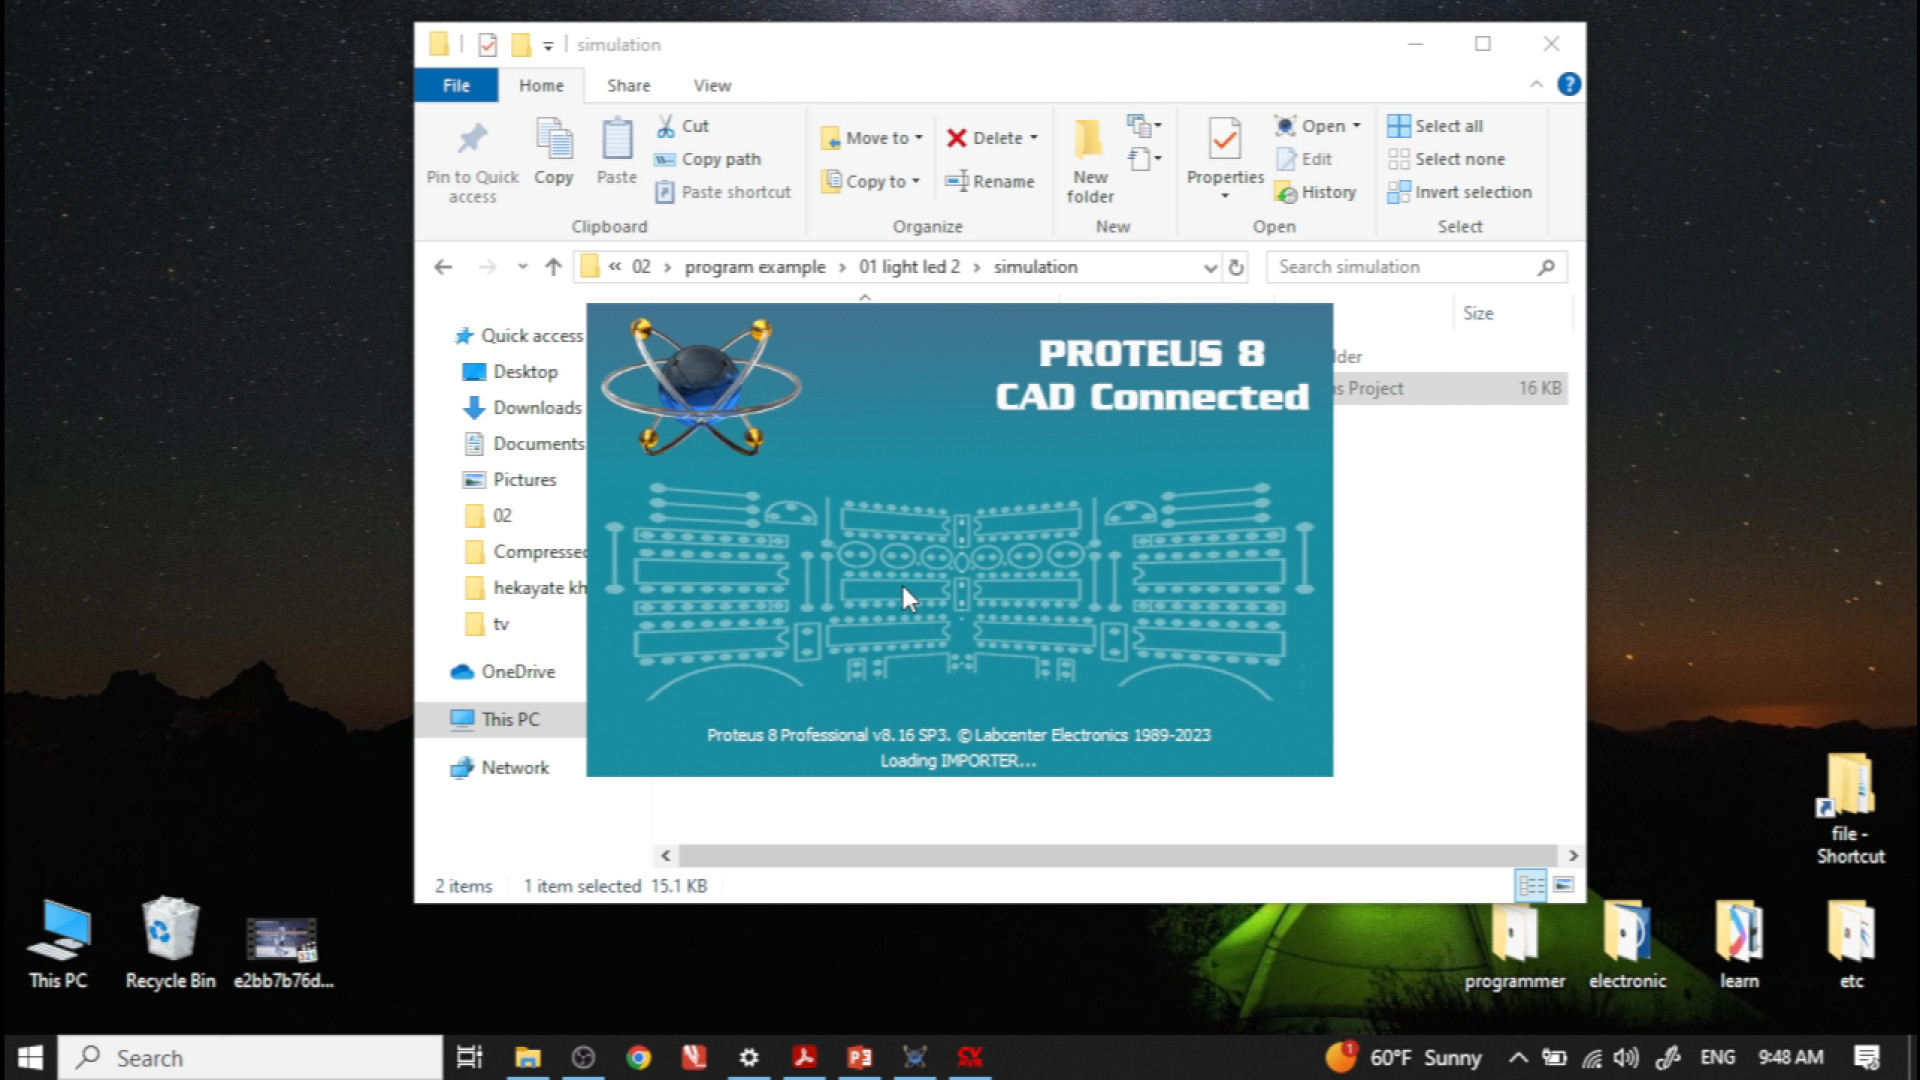The height and width of the screenshot is (1080, 1920).
Task: Click the Size column header
Action: [x=1478, y=313]
